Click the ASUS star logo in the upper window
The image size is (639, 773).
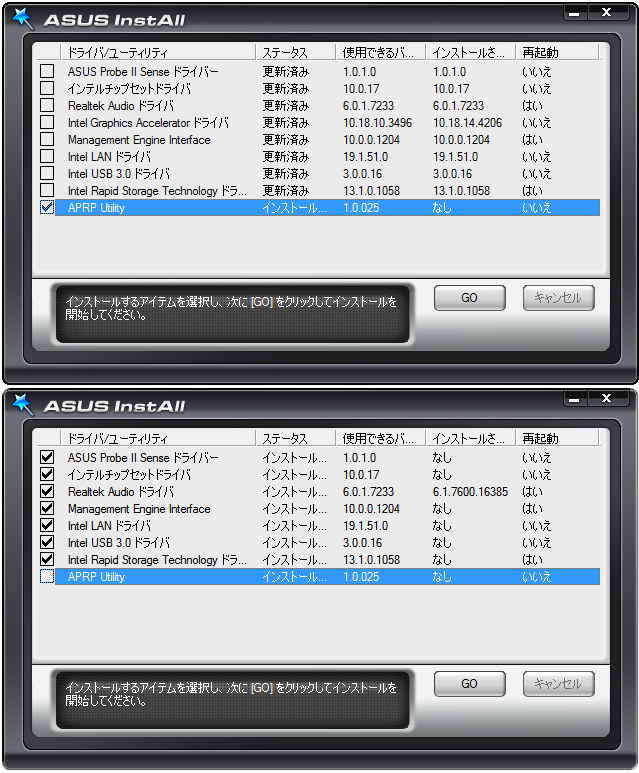coord(24,18)
